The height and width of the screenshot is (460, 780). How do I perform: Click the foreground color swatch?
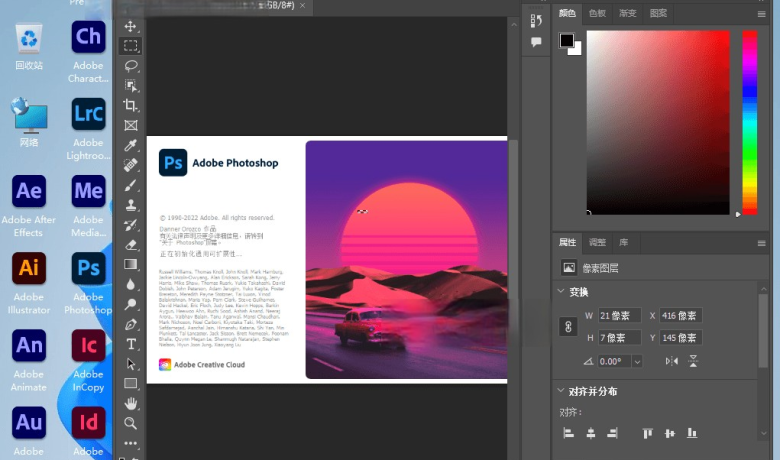566,40
